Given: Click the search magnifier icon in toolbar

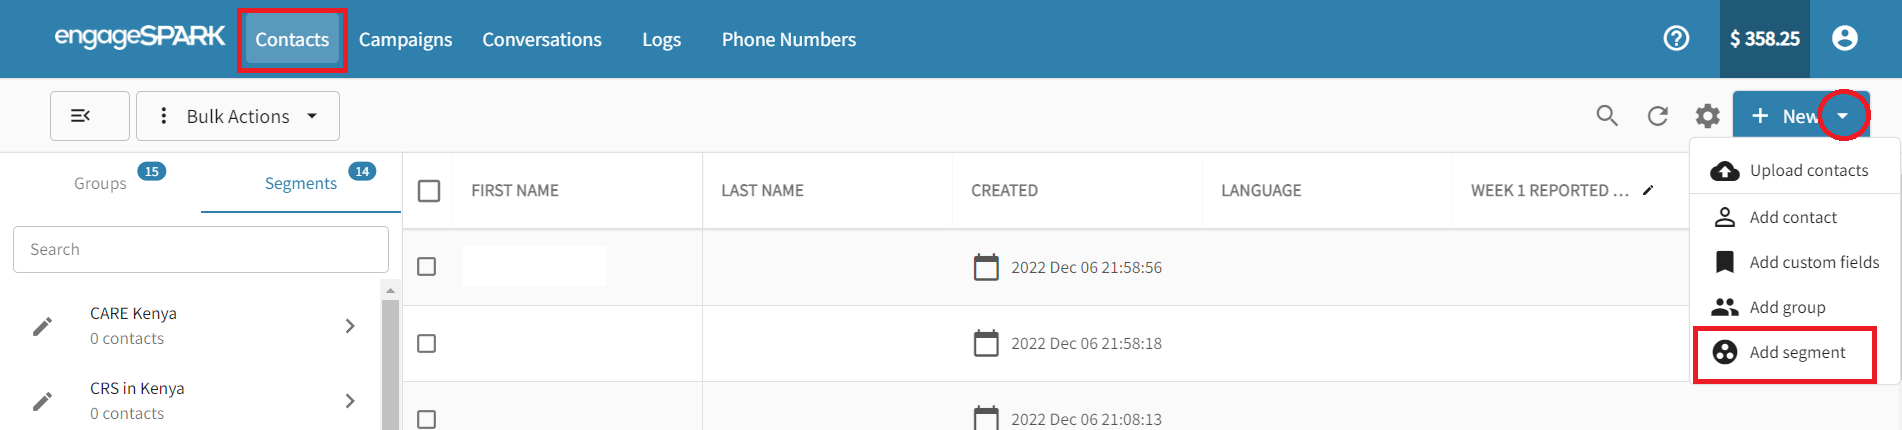Looking at the screenshot, I should 1607,116.
